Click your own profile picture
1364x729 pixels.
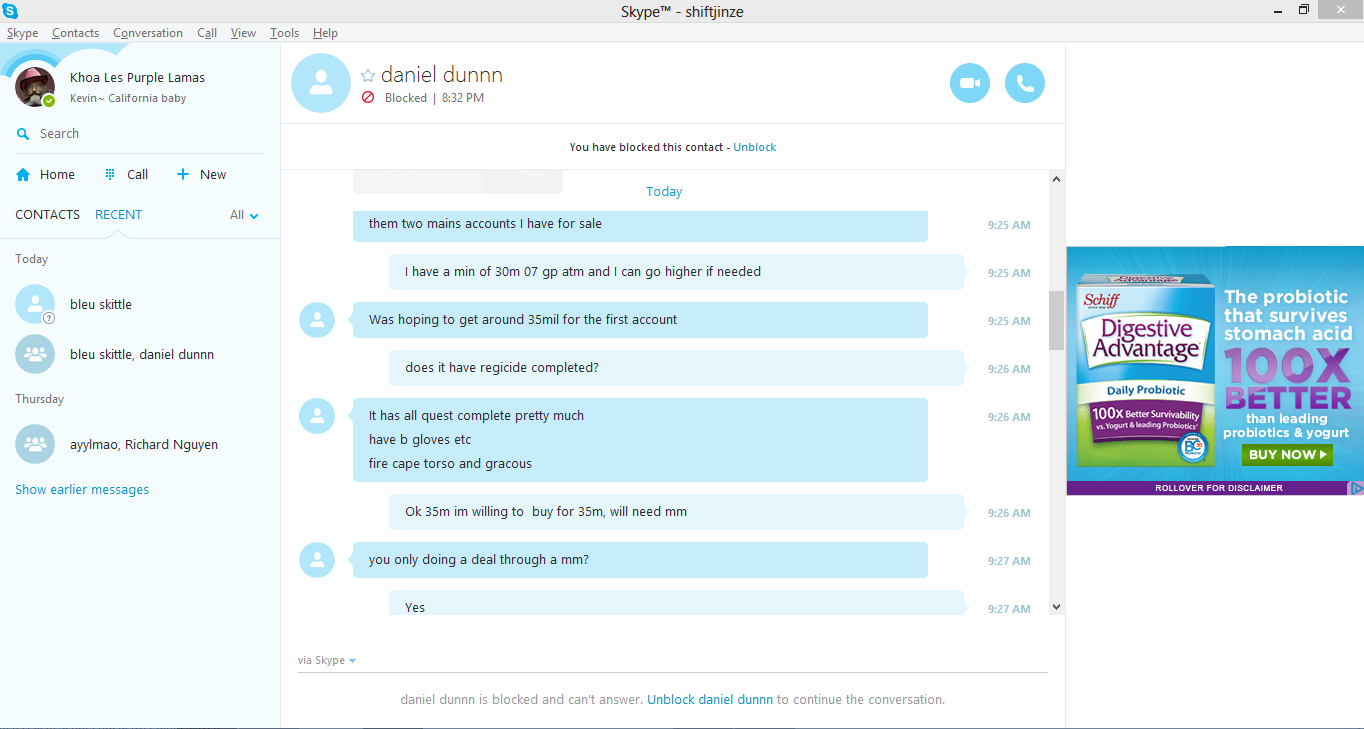pos(35,87)
